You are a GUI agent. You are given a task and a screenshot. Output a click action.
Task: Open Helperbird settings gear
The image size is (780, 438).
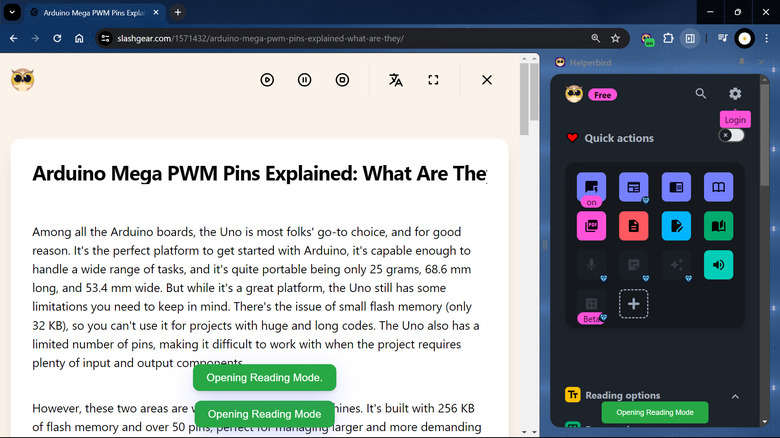735,94
